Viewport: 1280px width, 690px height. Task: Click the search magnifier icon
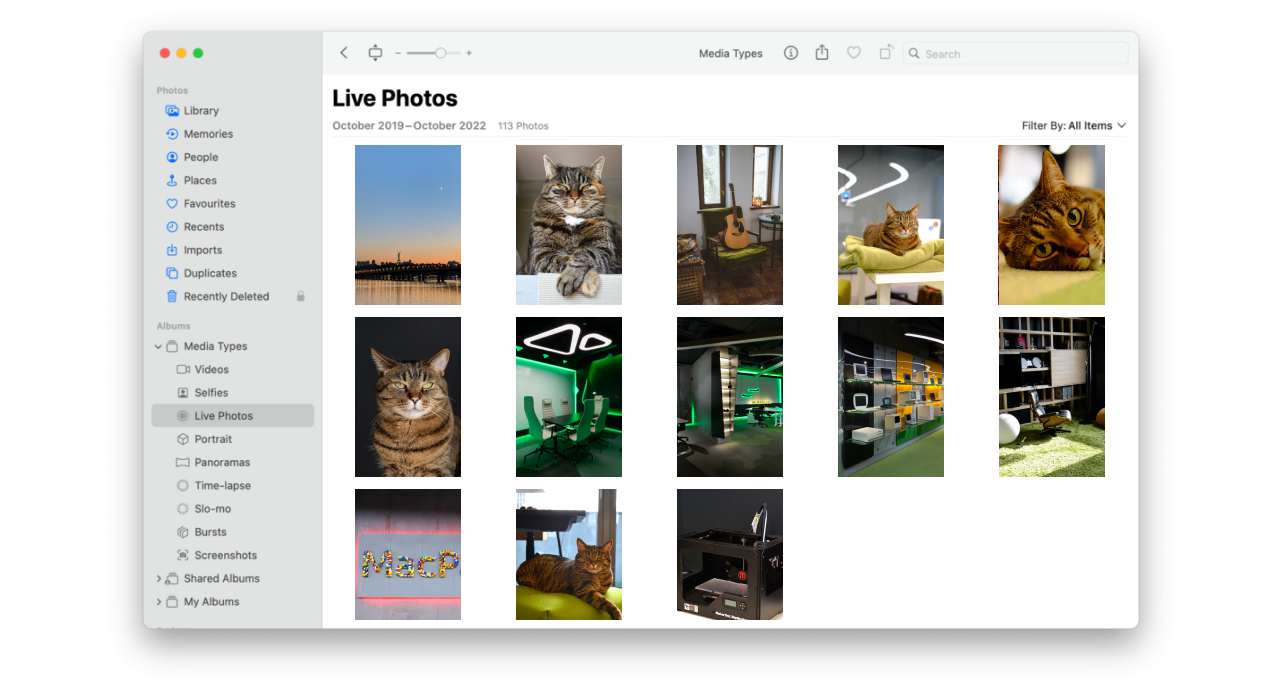(914, 54)
